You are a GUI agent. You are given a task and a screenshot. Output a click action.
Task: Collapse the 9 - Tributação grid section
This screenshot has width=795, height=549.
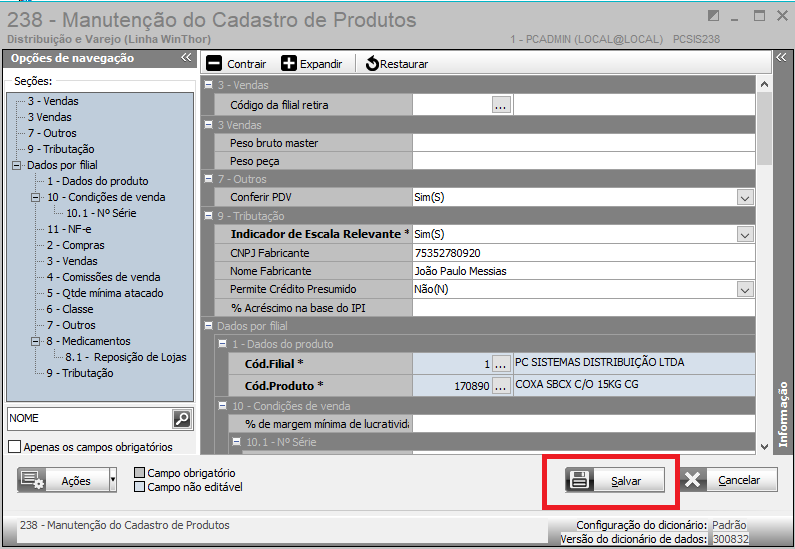click(x=208, y=215)
